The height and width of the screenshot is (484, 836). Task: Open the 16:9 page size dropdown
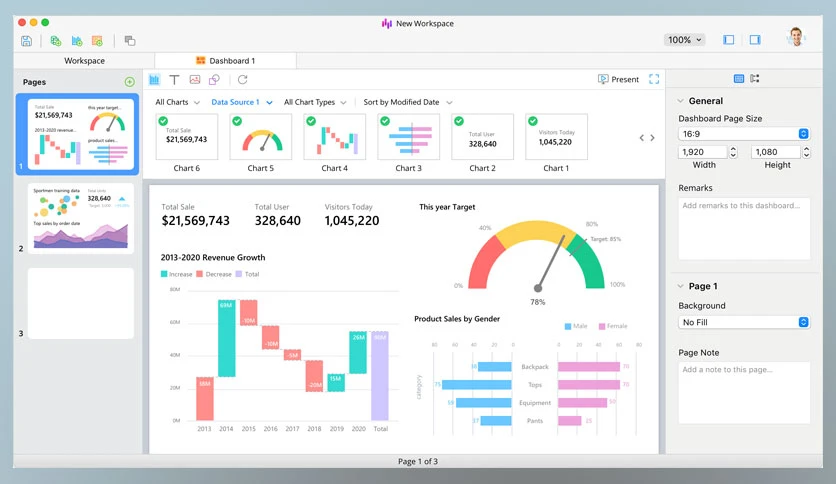tap(744, 134)
